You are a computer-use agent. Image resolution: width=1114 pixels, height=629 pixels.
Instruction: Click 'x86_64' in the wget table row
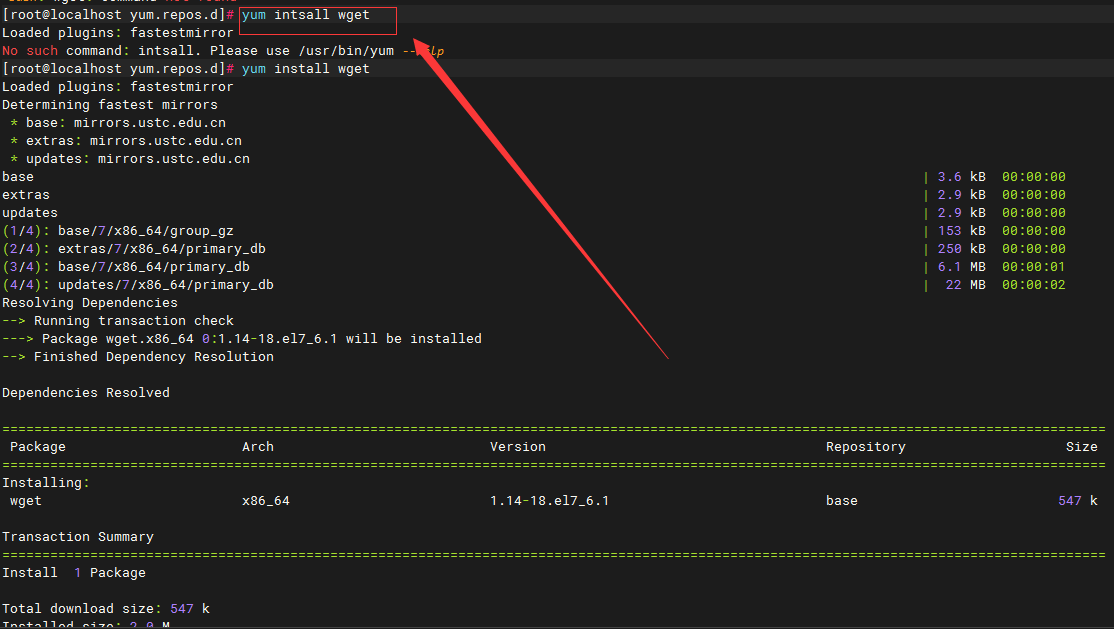click(266, 501)
